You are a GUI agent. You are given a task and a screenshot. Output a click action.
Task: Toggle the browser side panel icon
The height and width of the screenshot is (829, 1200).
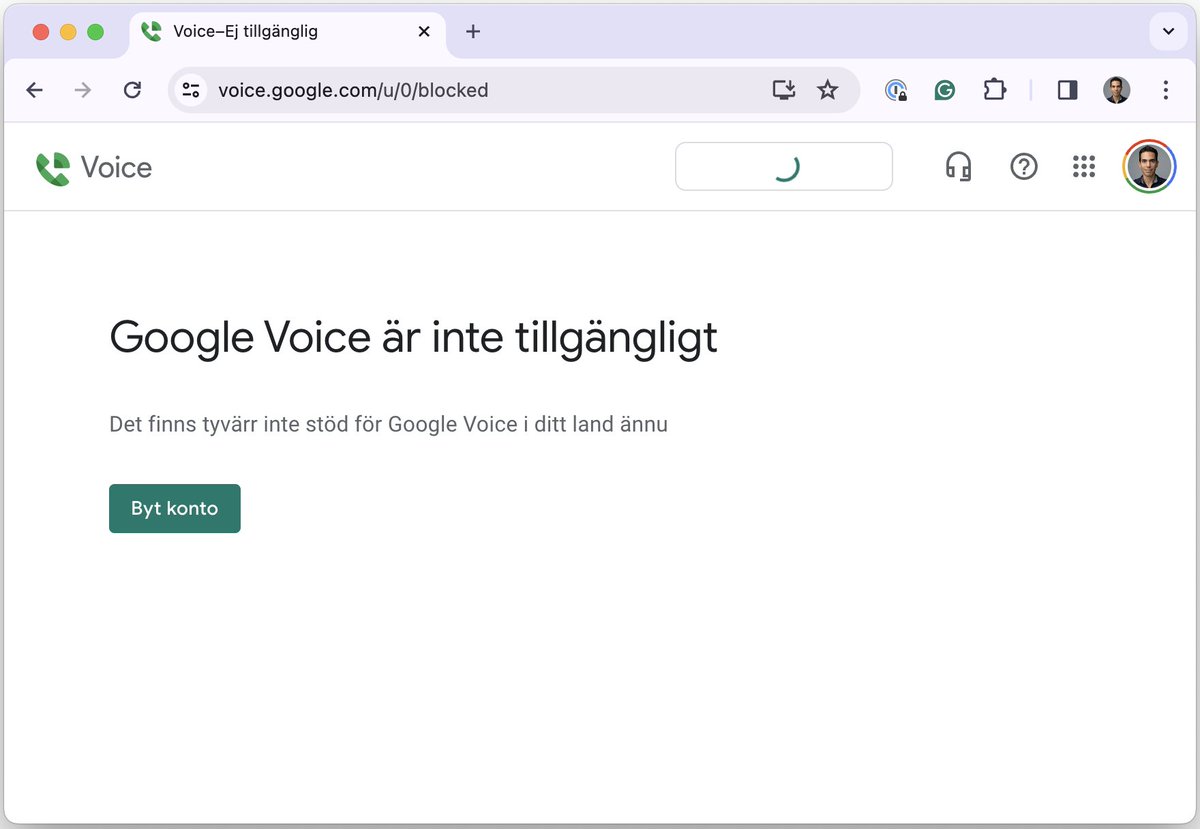point(1067,90)
